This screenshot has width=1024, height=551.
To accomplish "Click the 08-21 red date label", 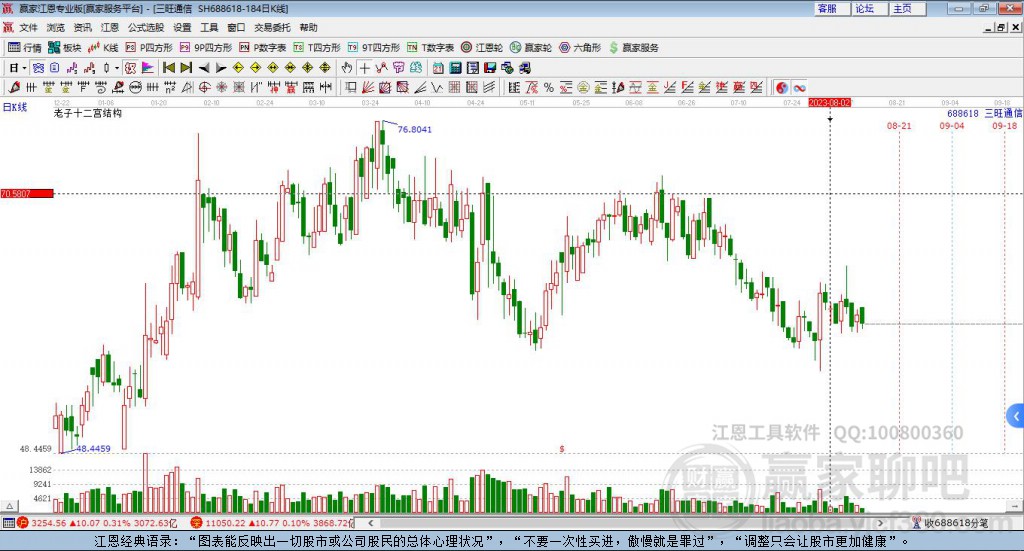I will (x=899, y=125).
